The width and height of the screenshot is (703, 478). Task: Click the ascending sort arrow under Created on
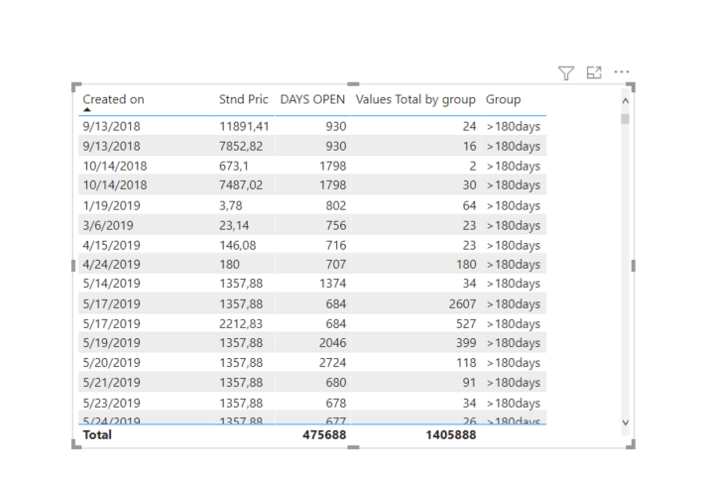pos(87,110)
